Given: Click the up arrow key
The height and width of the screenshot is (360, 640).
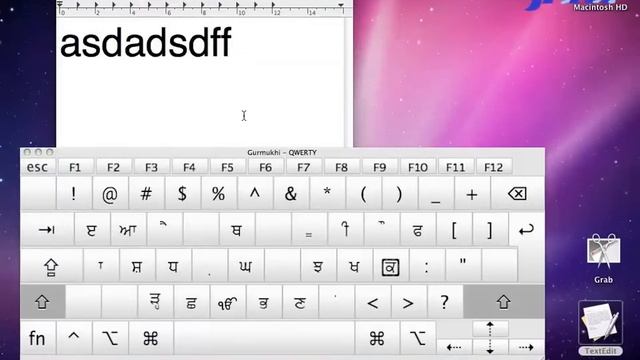Looking at the screenshot, I should (490, 329).
